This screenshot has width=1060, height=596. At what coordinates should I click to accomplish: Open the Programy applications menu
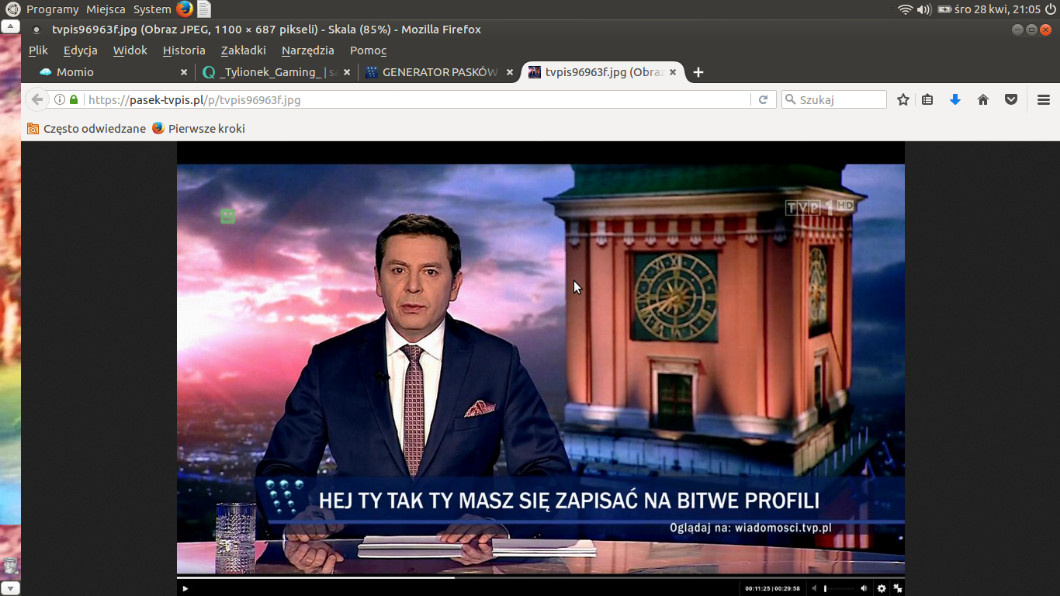pyautogui.click(x=52, y=9)
